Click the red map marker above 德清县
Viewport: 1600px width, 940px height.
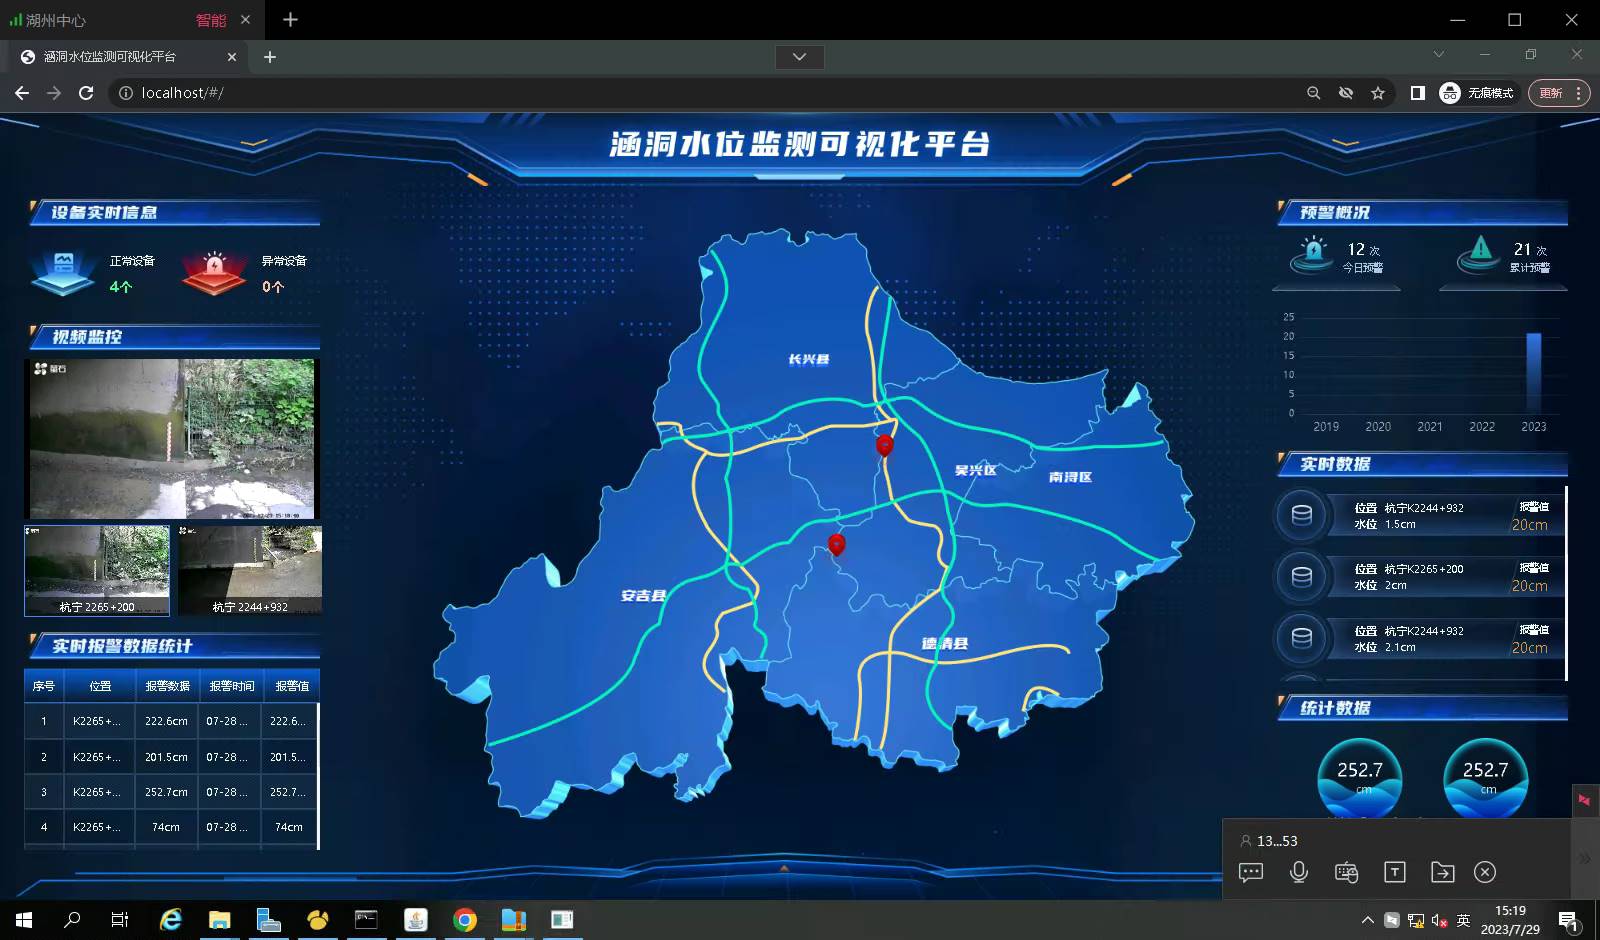coord(837,544)
